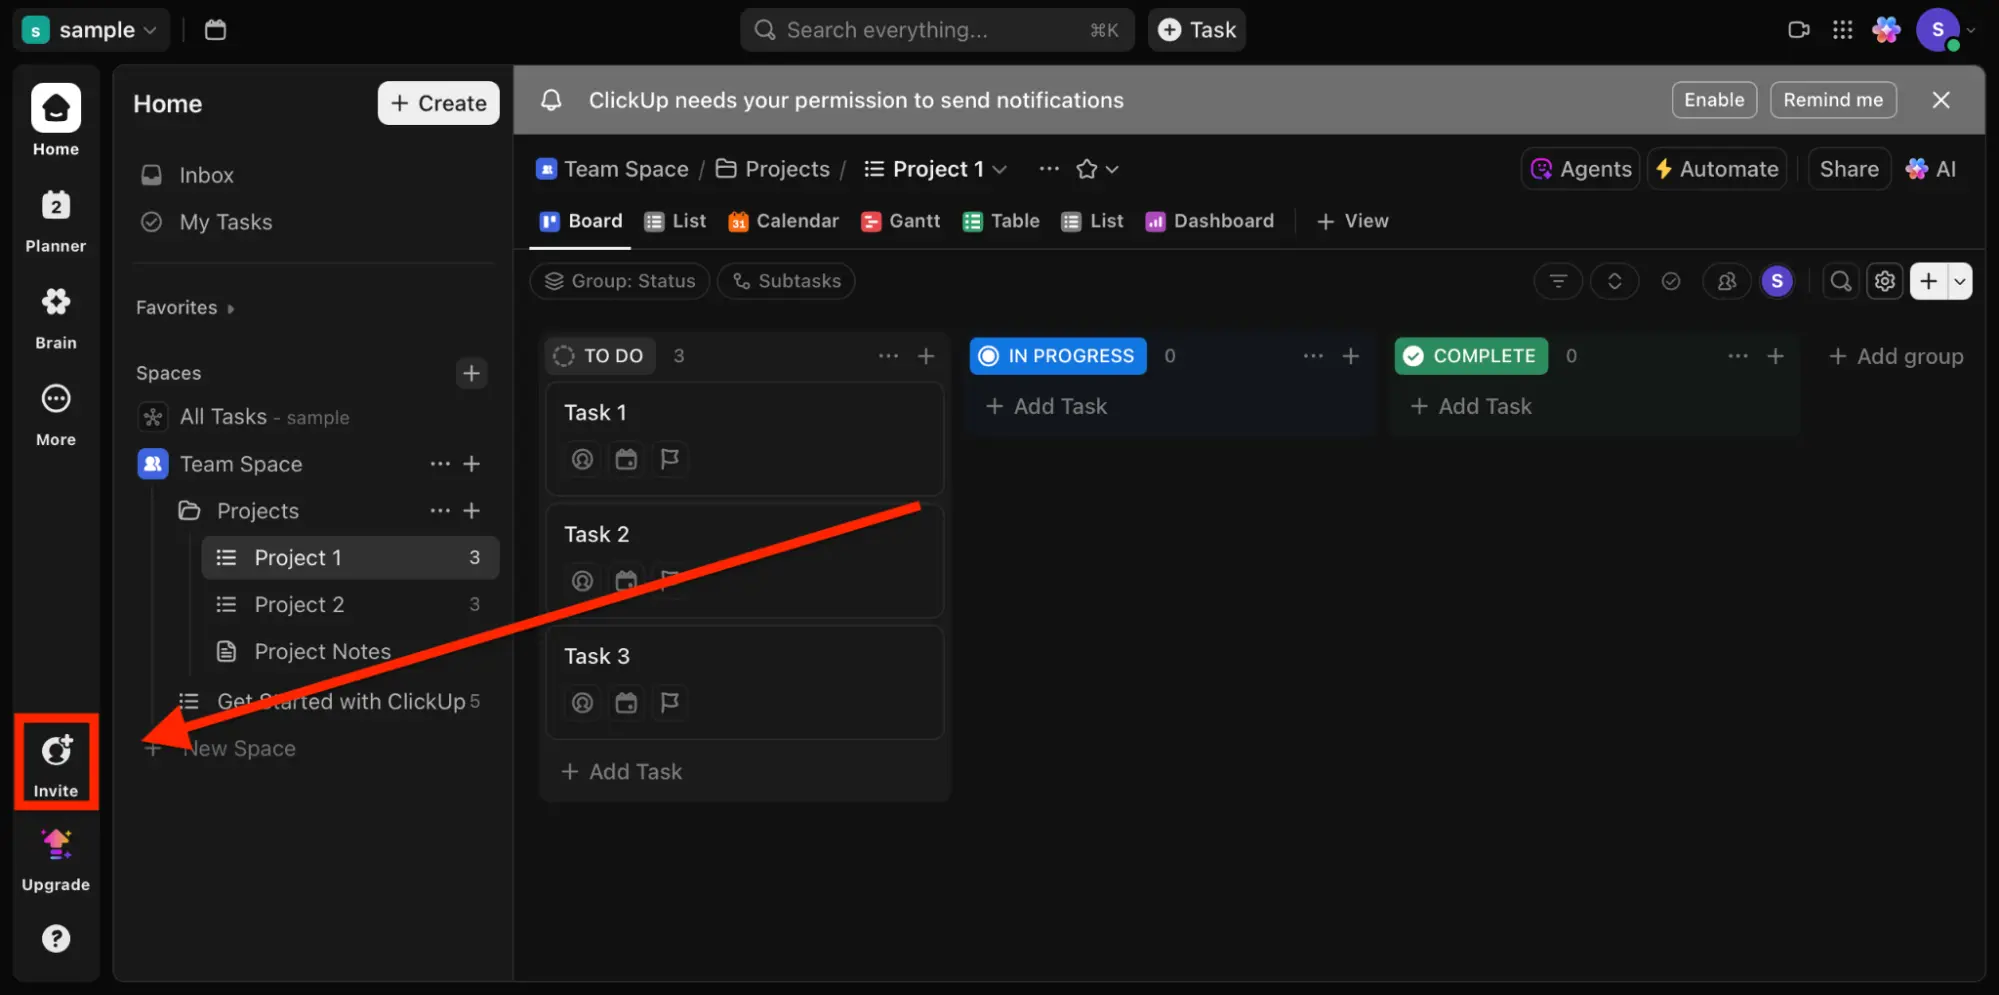Viewport: 1999px width, 995px height.
Task: Open the apps grid icon
Action: point(1842,30)
